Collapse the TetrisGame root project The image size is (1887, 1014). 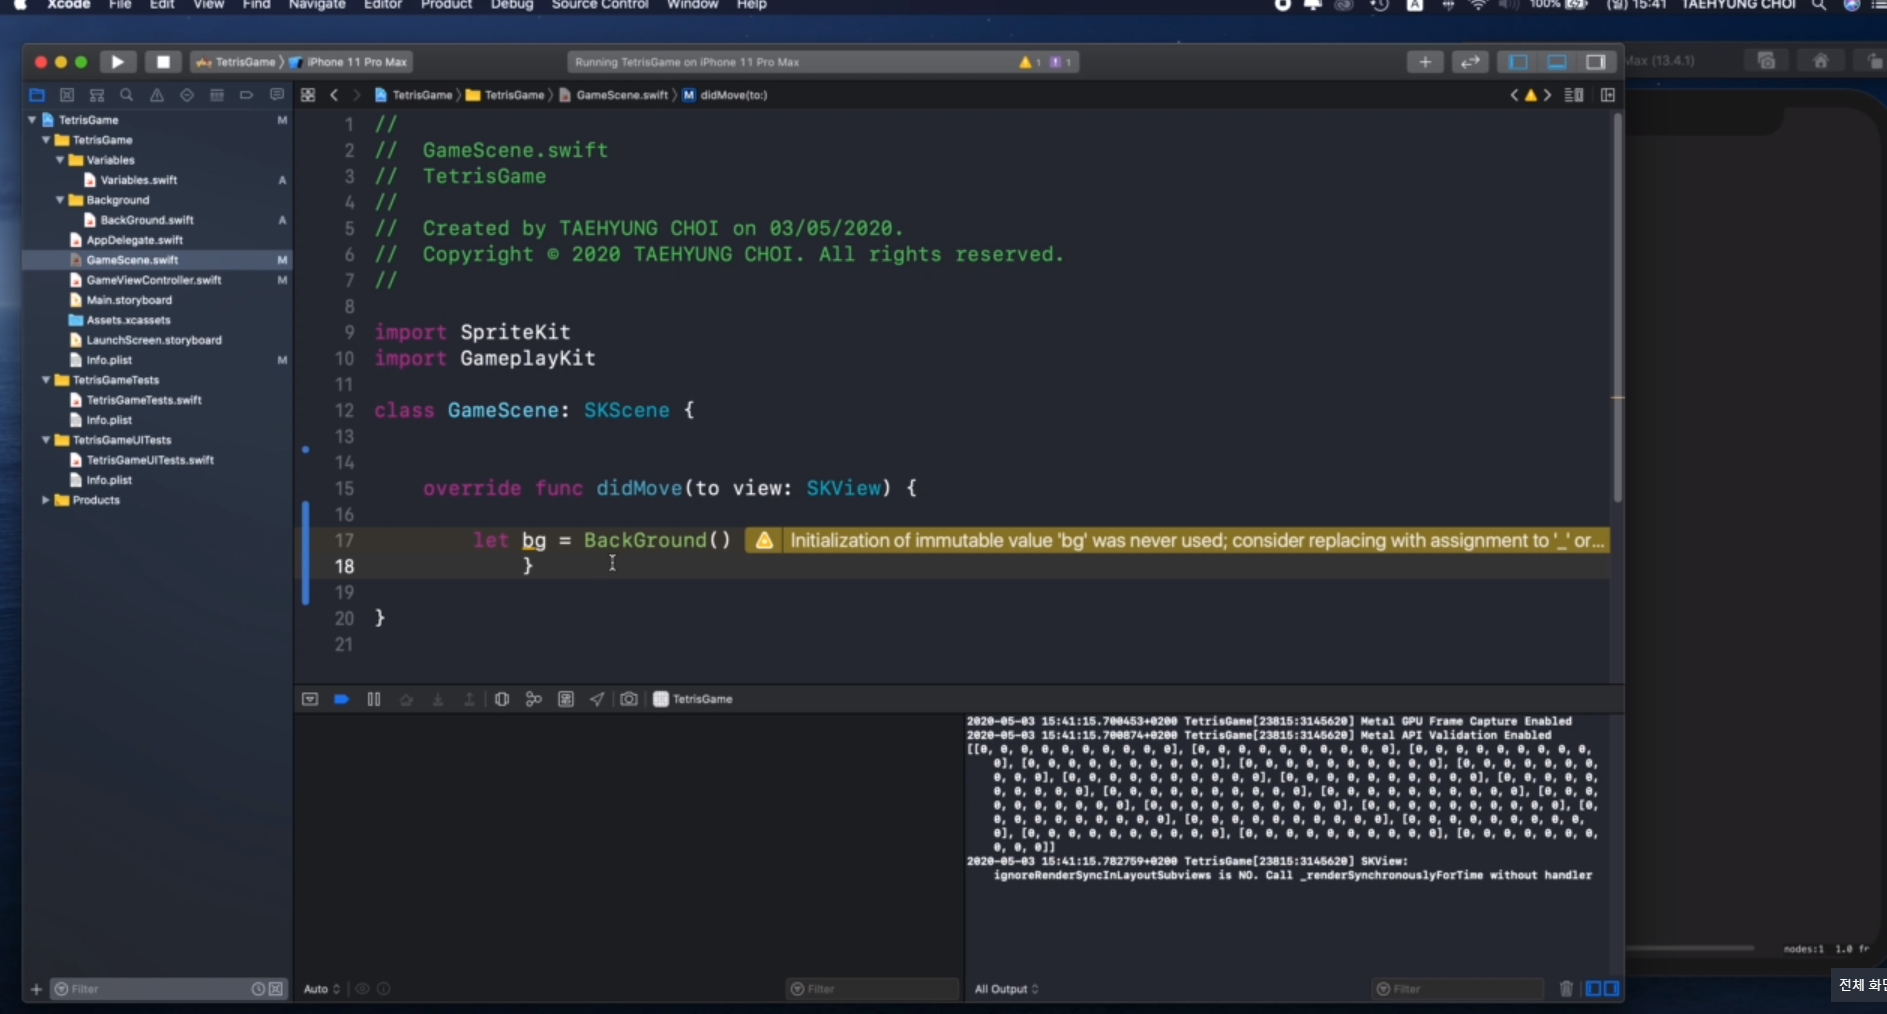pos(32,120)
